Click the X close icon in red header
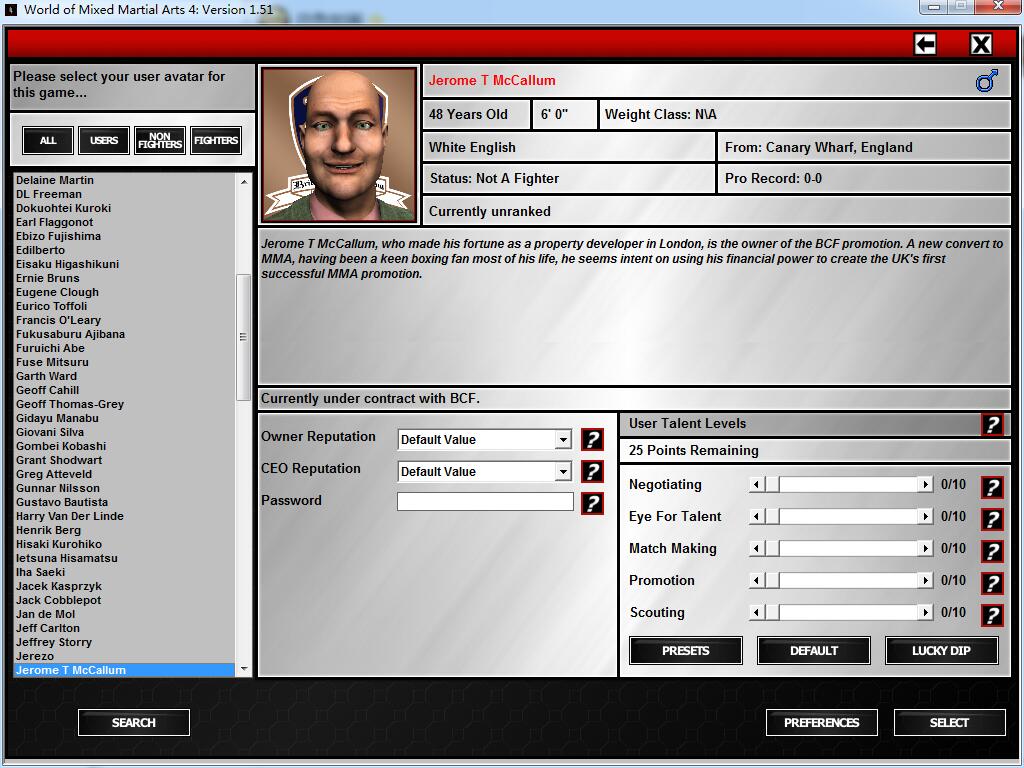Image resolution: width=1024 pixels, height=768 pixels. pos(981,44)
